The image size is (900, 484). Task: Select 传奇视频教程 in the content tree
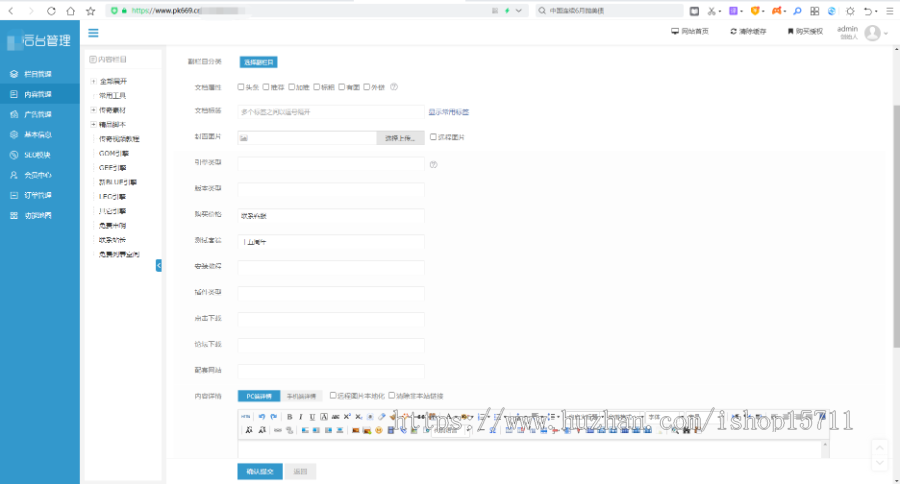(119, 139)
